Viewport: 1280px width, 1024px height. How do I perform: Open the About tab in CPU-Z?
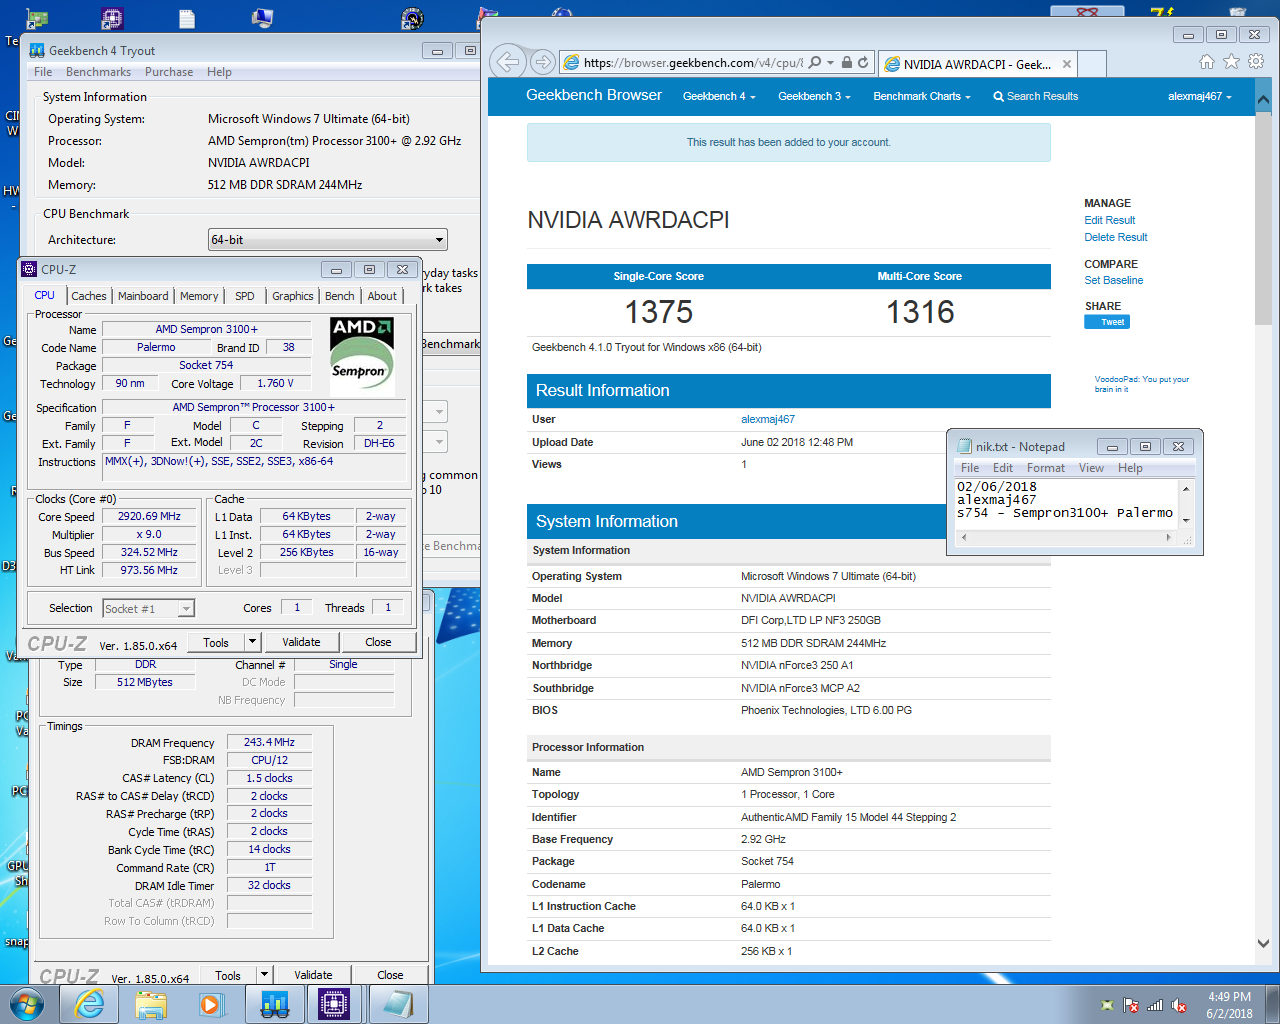point(382,296)
